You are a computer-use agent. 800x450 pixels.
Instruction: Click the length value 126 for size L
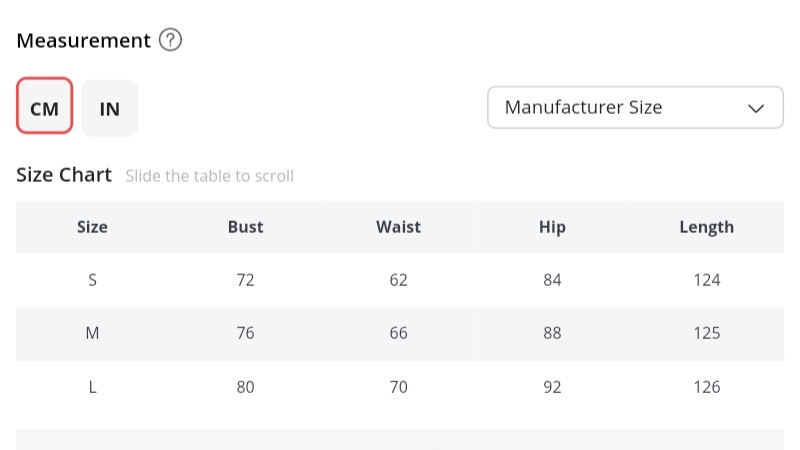point(706,387)
